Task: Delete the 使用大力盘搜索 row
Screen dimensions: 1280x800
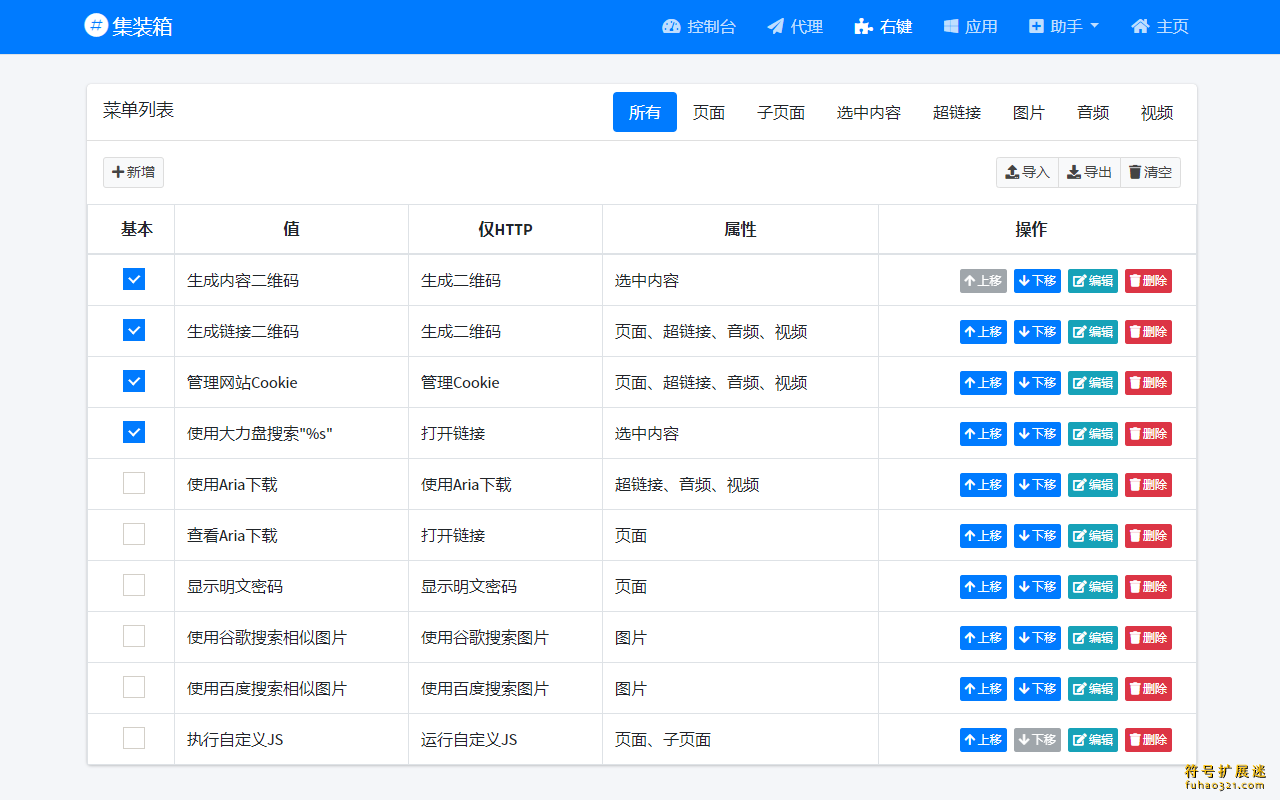Action: [x=1148, y=434]
